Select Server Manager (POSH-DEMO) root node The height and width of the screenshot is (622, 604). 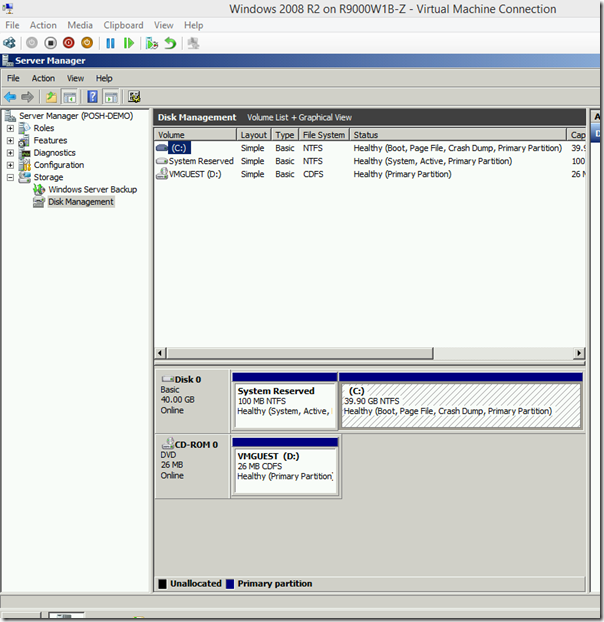[76, 116]
